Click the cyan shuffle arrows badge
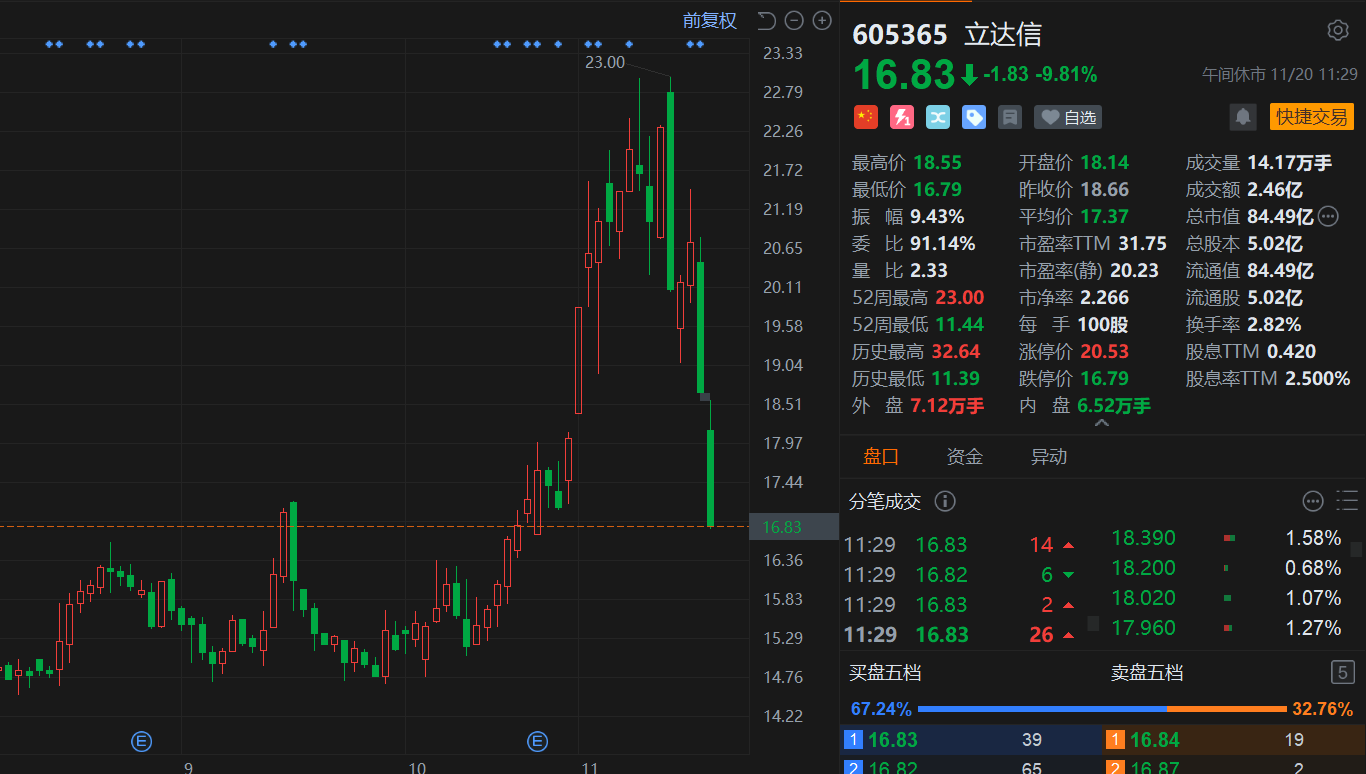The height and width of the screenshot is (774, 1366). 938,117
